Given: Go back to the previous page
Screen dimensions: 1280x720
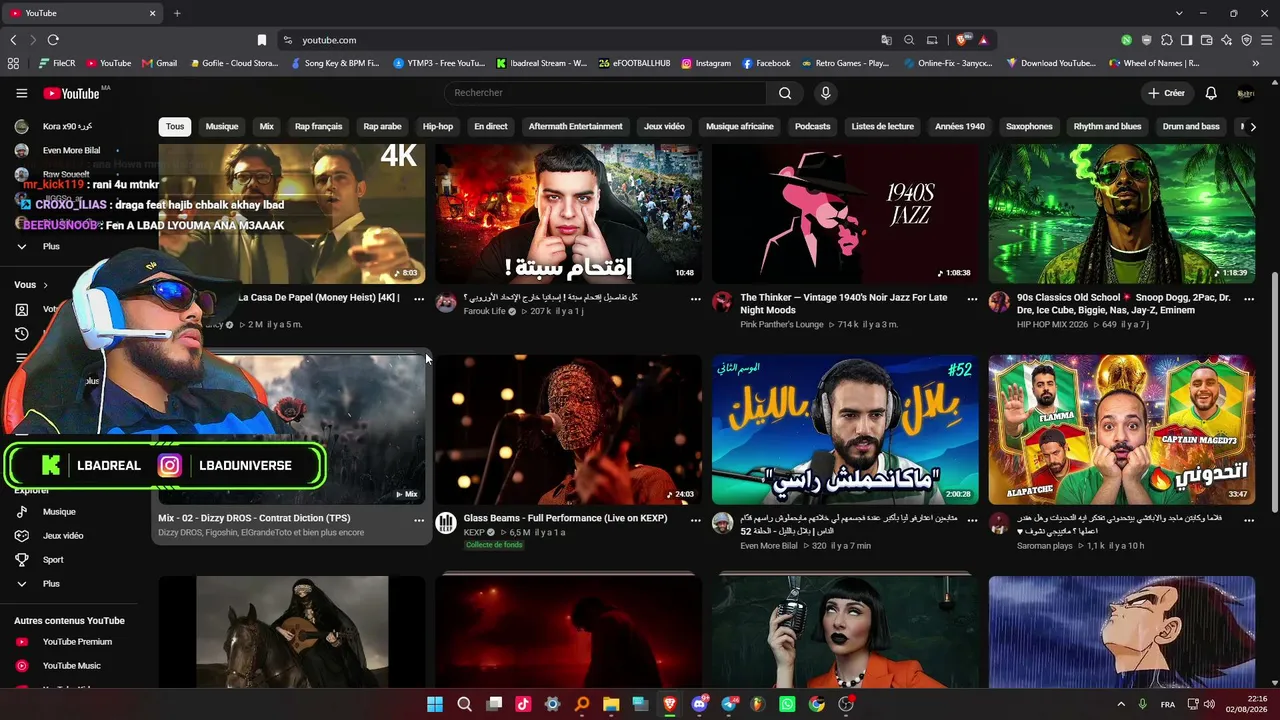Looking at the screenshot, I should click(13, 40).
